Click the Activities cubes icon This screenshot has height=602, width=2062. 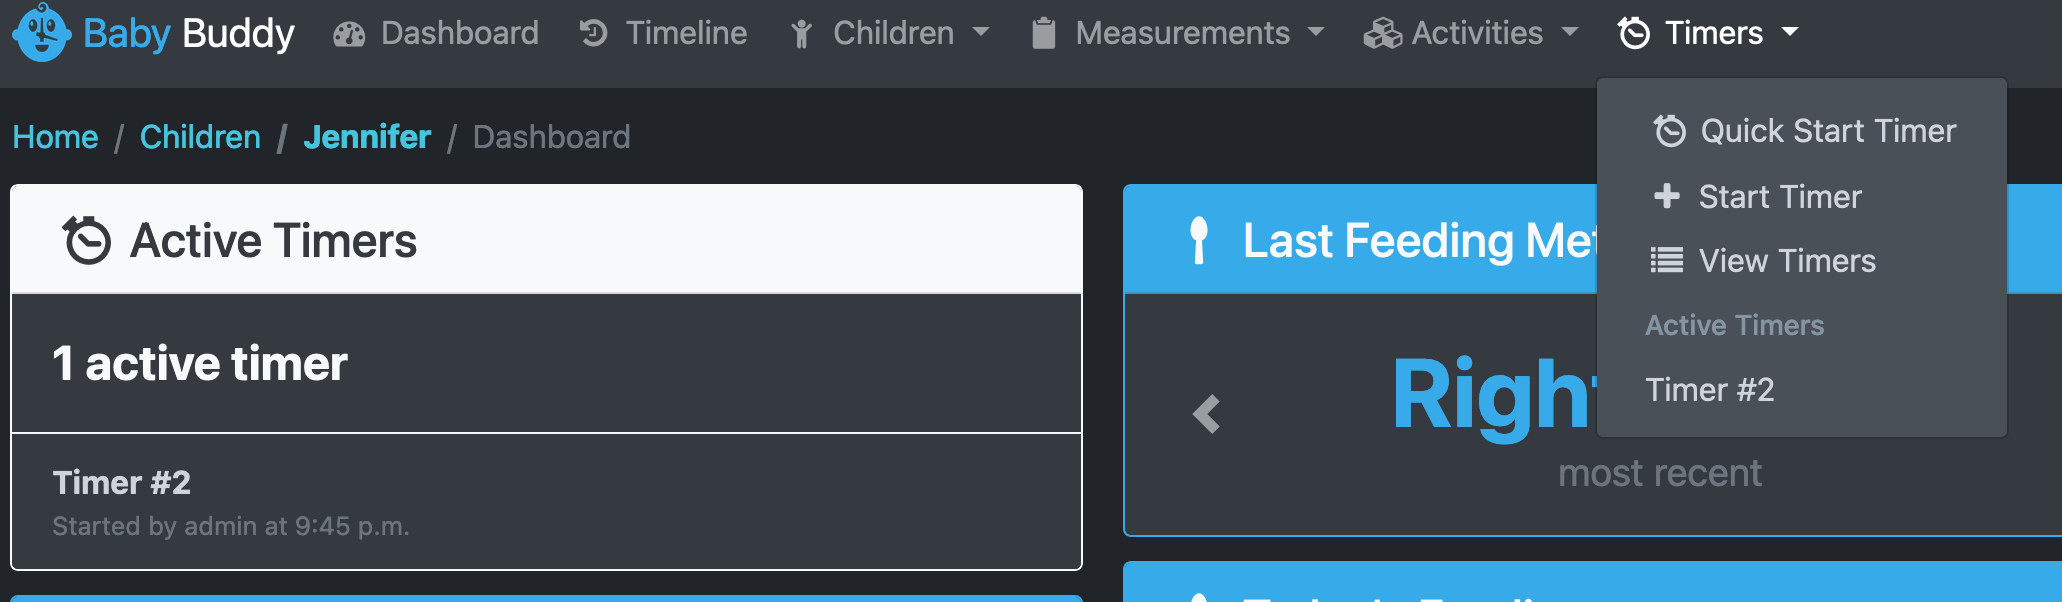1382,34
